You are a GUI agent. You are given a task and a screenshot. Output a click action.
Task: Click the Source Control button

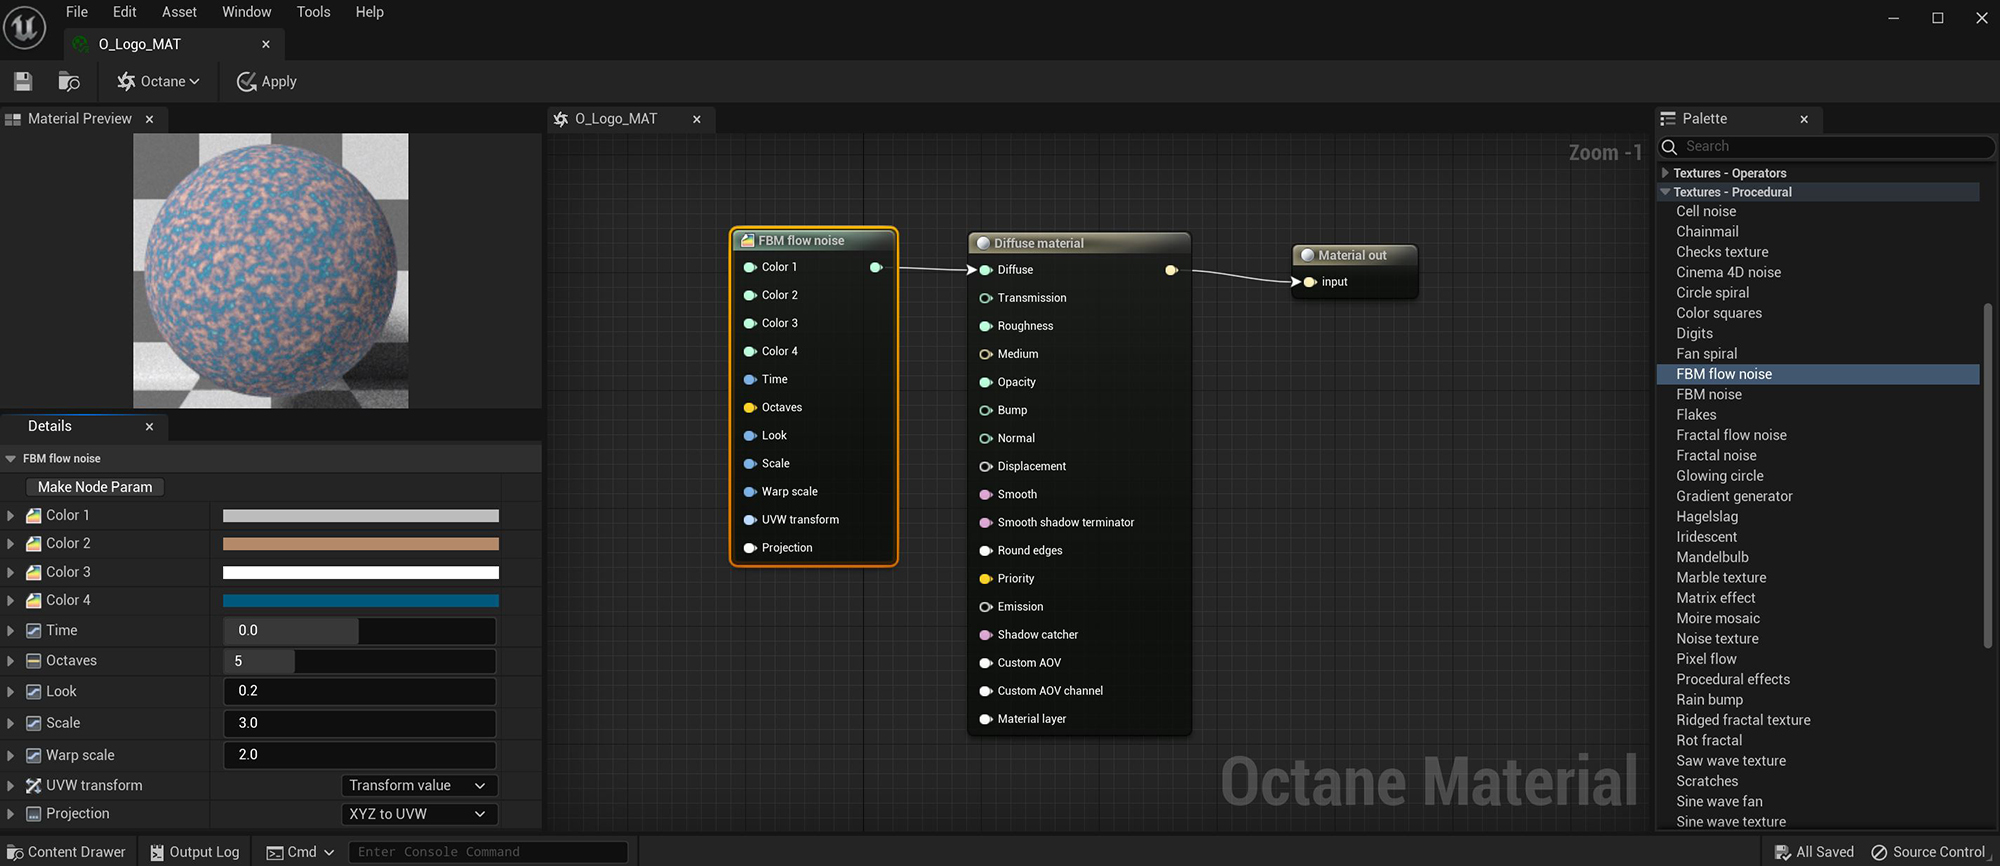click(1929, 852)
